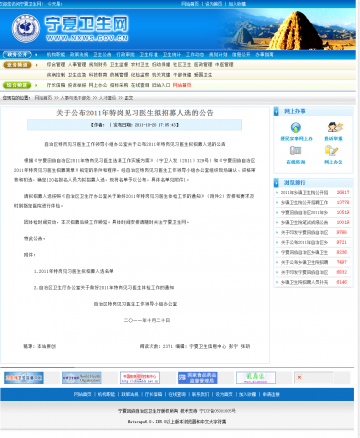Click 网站首页 in the breadcrumb trail
Screen dimensions: 360x438
click(44, 98)
